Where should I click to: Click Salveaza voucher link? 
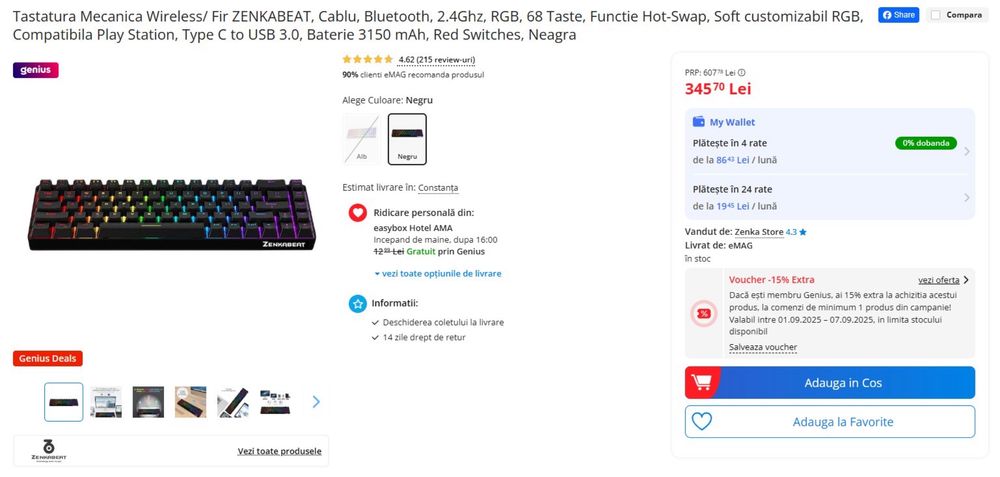tap(763, 348)
